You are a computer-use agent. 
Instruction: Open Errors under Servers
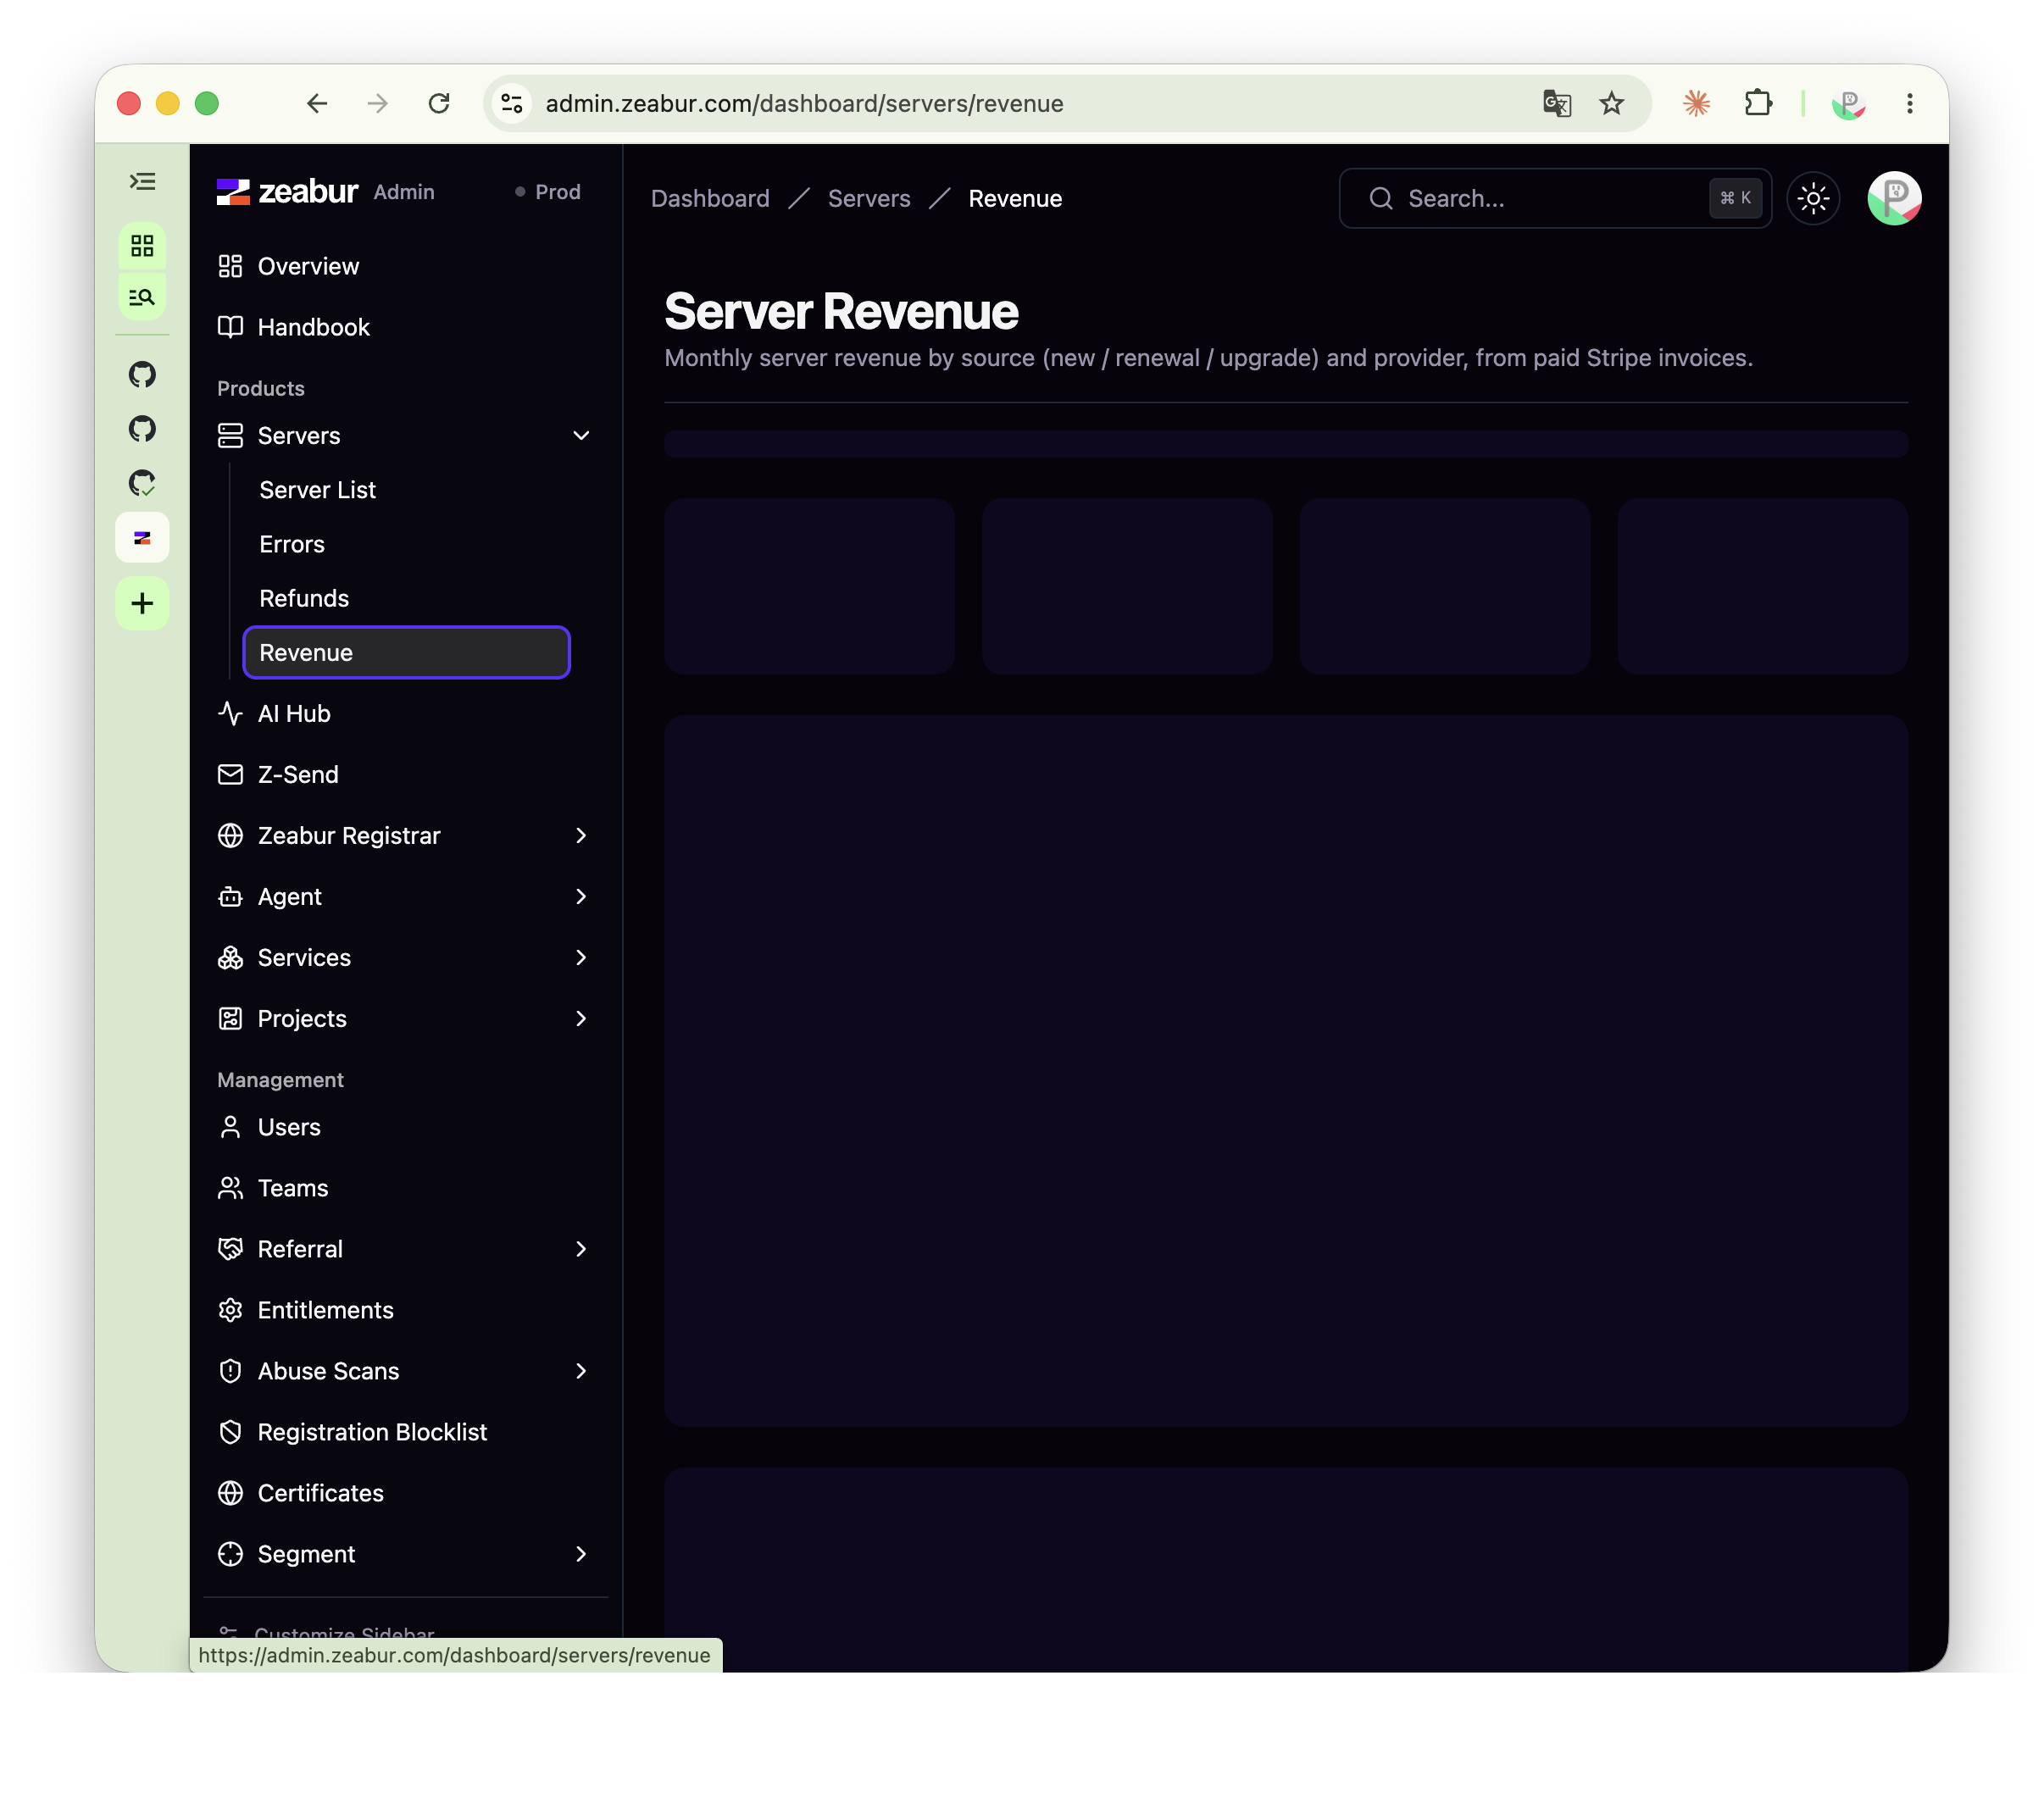[407, 544]
